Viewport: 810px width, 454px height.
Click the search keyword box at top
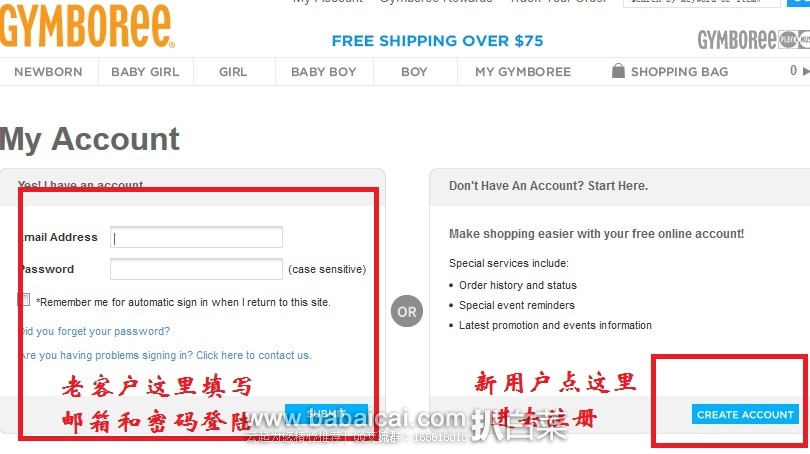coord(702,2)
